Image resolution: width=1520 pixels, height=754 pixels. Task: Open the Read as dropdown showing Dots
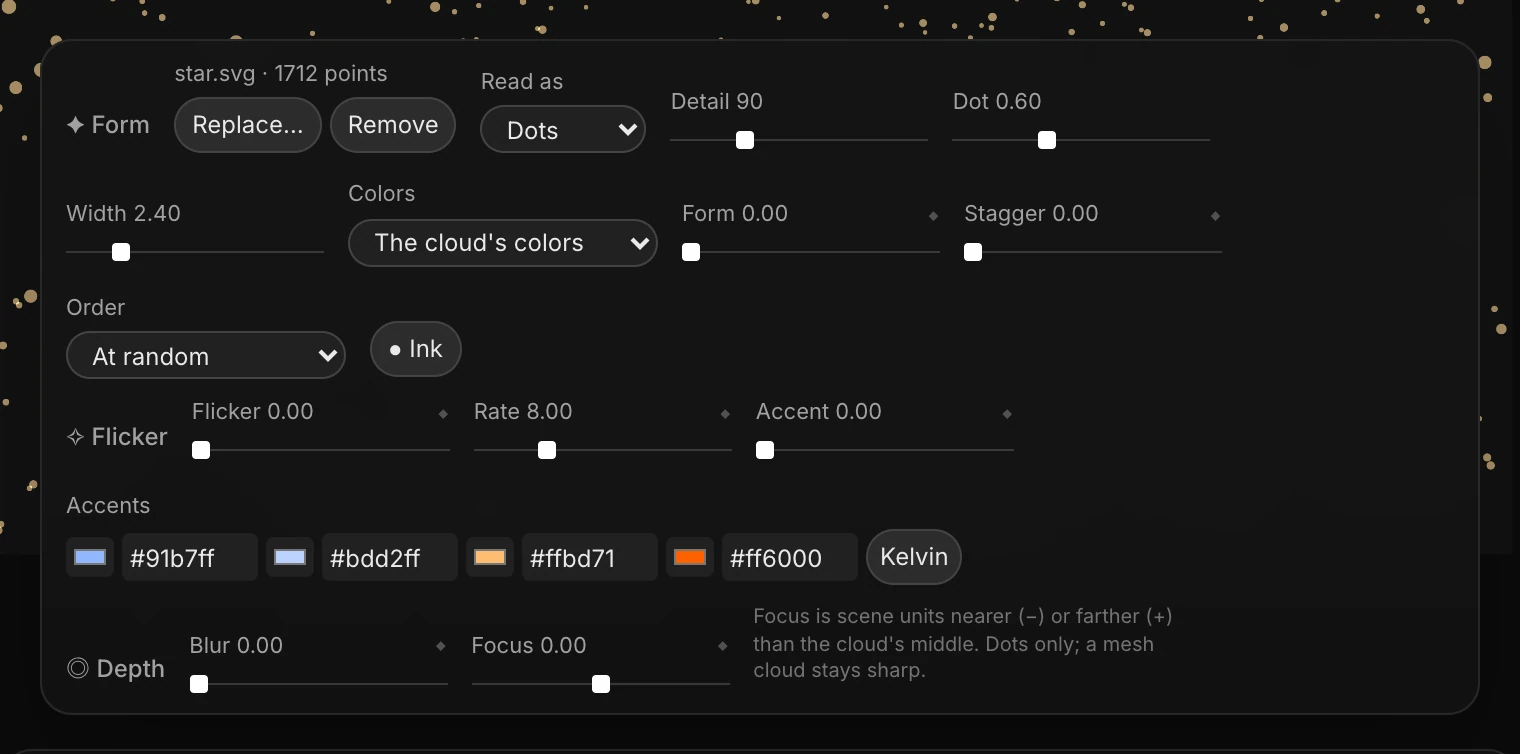tap(563, 130)
